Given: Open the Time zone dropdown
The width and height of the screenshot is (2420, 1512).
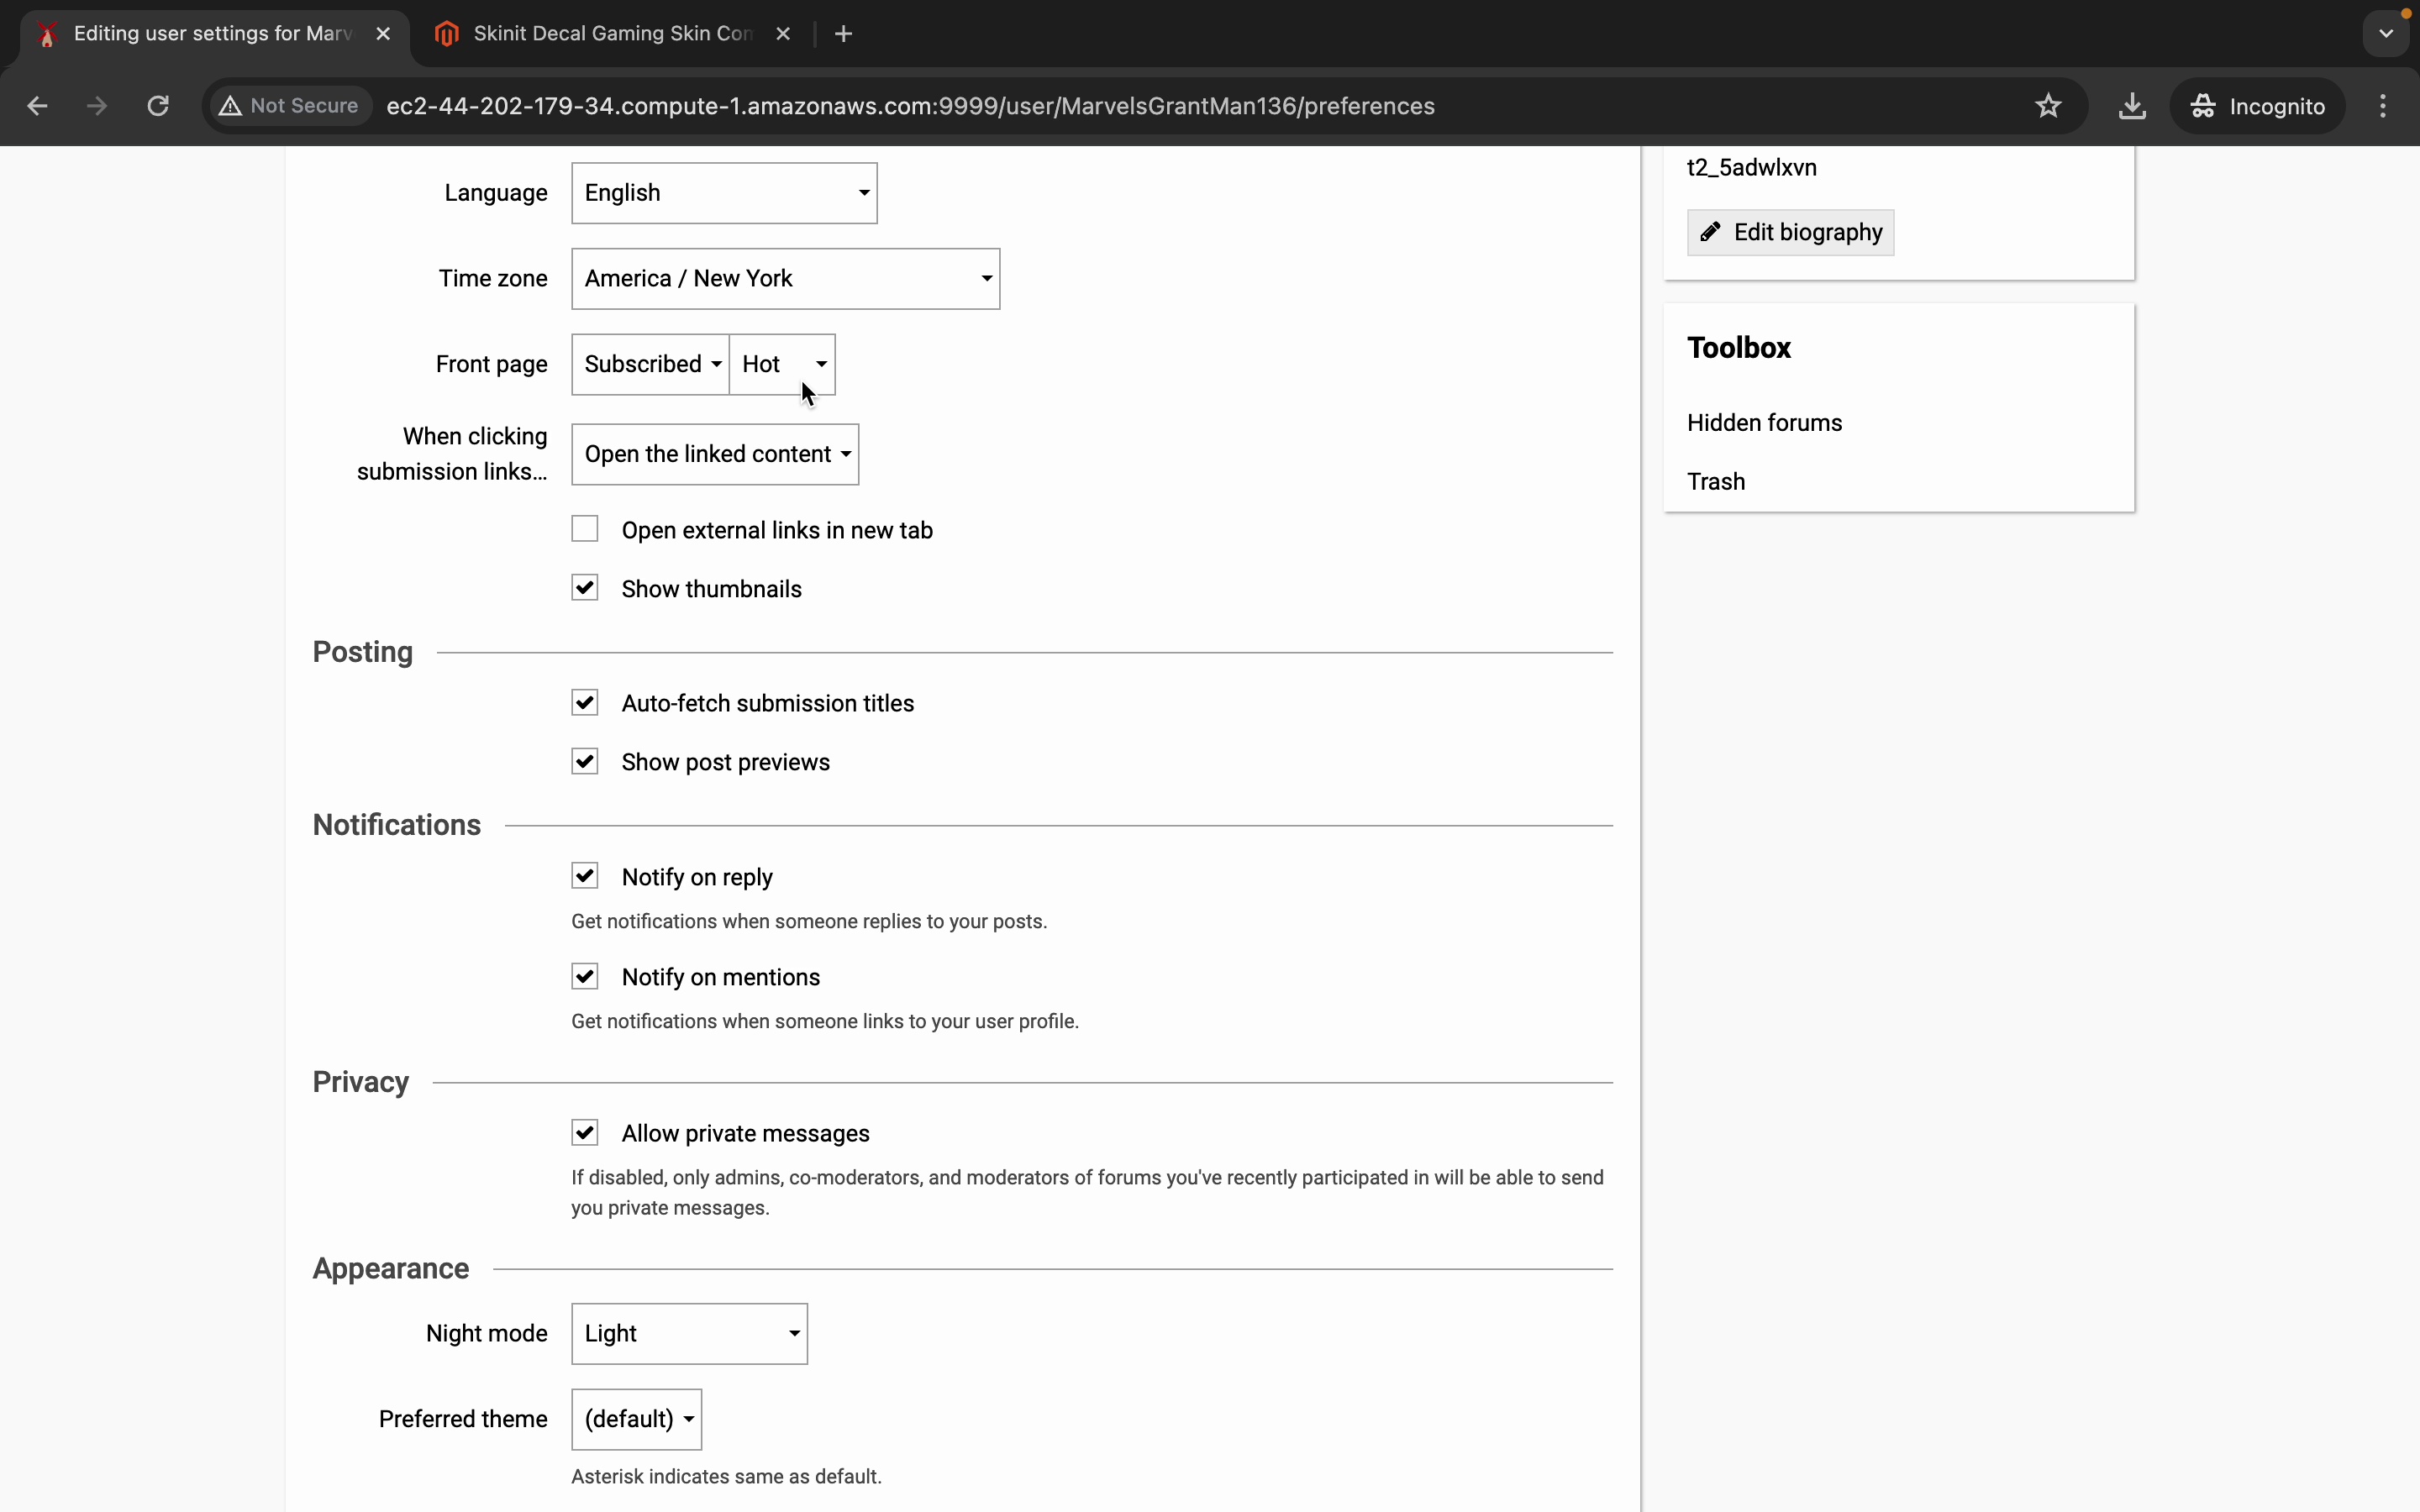Looking at the screenshot, I should coord(785,279).
